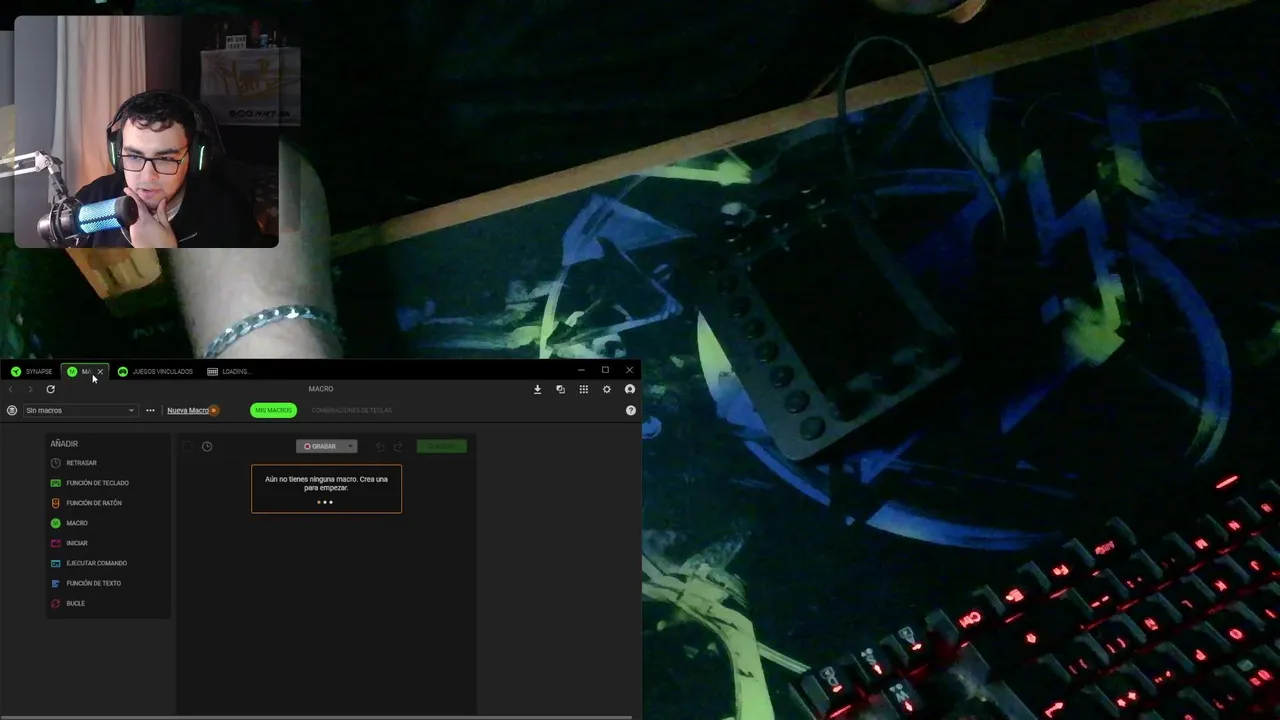This screenshot has height=720, width=1280.
Task: Add an Iniciar action
Action: coord(69,543)
